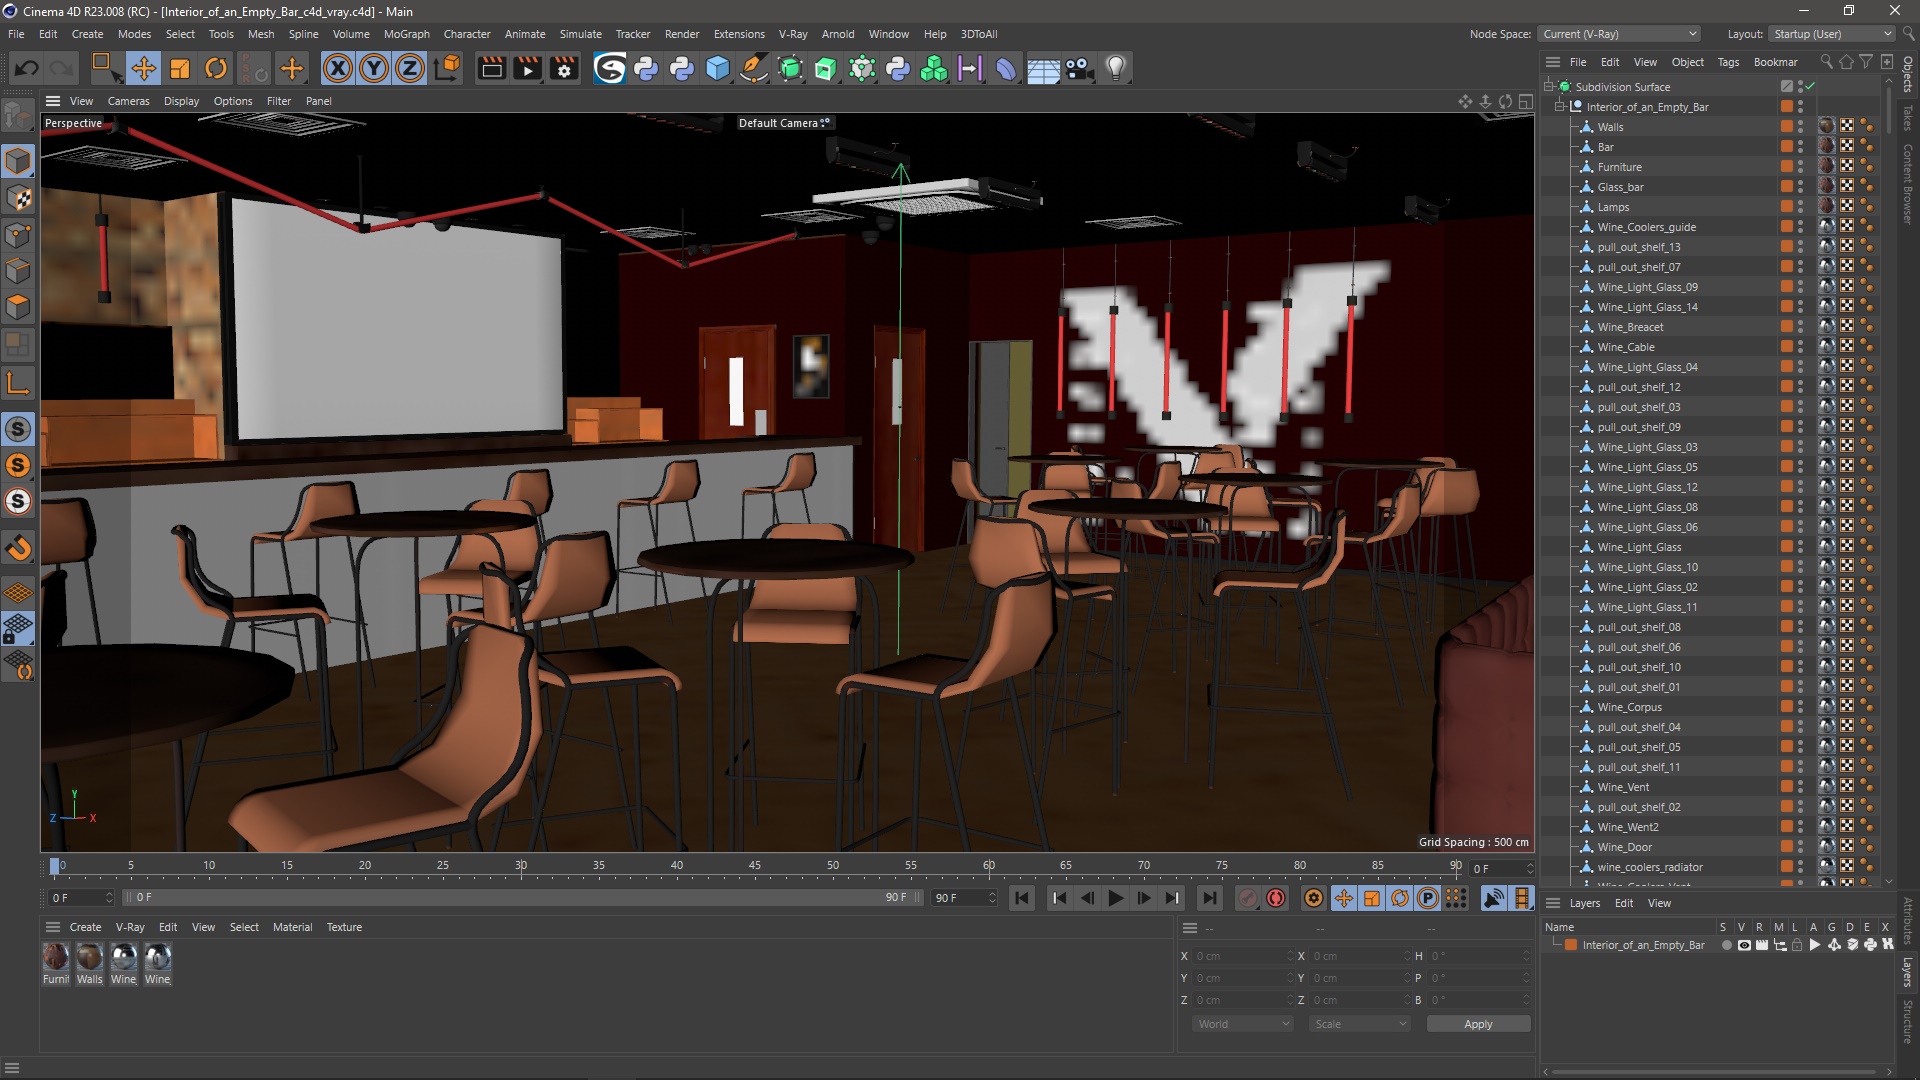Screen dimensions: 1920x1080
Task: Click the Undo arrow icon
Action: click(27, 68)
